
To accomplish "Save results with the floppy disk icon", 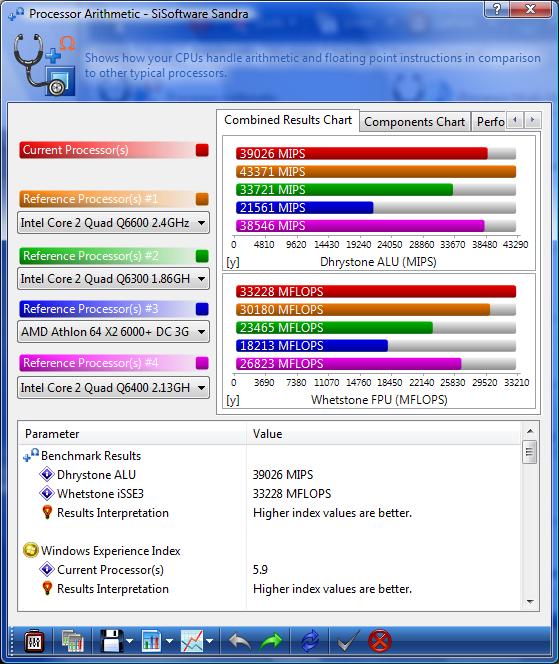I will pyautogui.click(x=111, y=641).
